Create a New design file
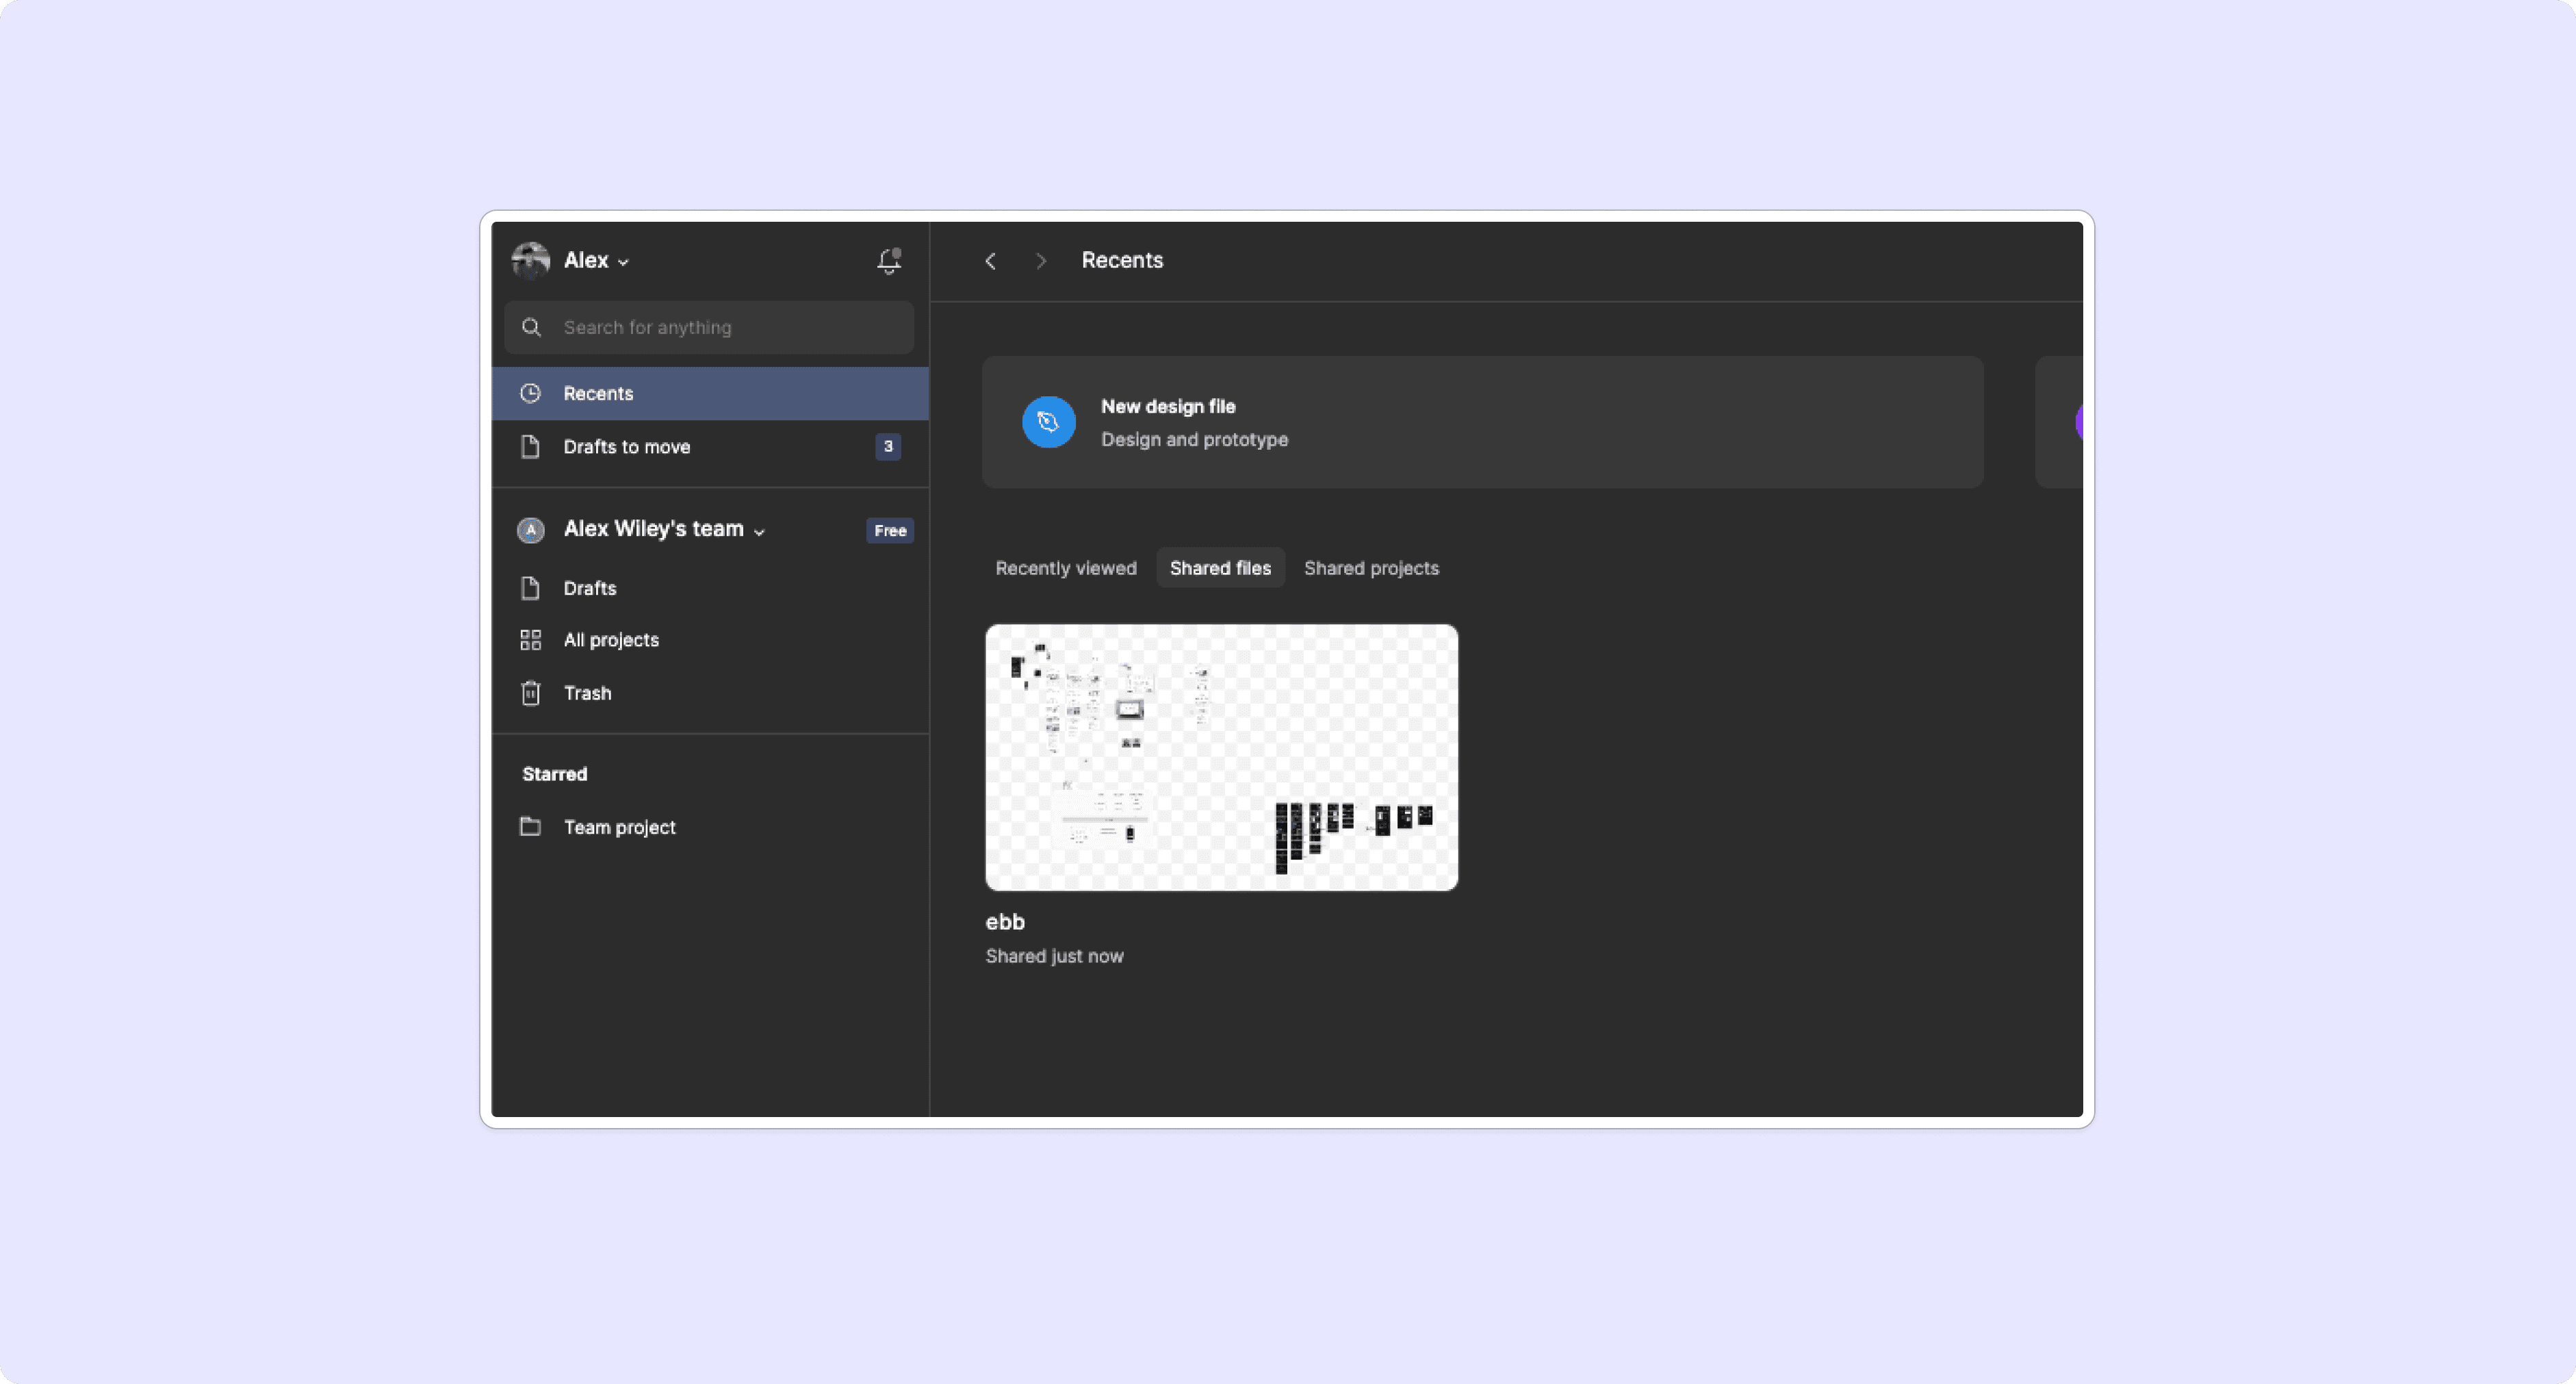2576x1384 pixels. click(1482, 422)
